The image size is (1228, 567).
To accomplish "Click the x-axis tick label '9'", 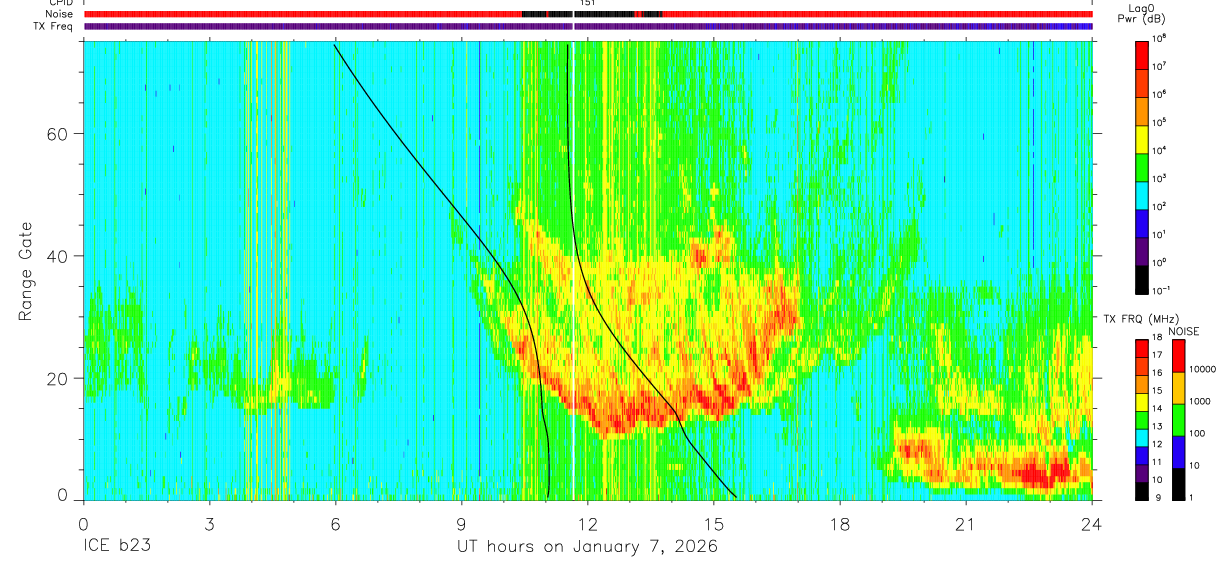I will click(461, 524).
